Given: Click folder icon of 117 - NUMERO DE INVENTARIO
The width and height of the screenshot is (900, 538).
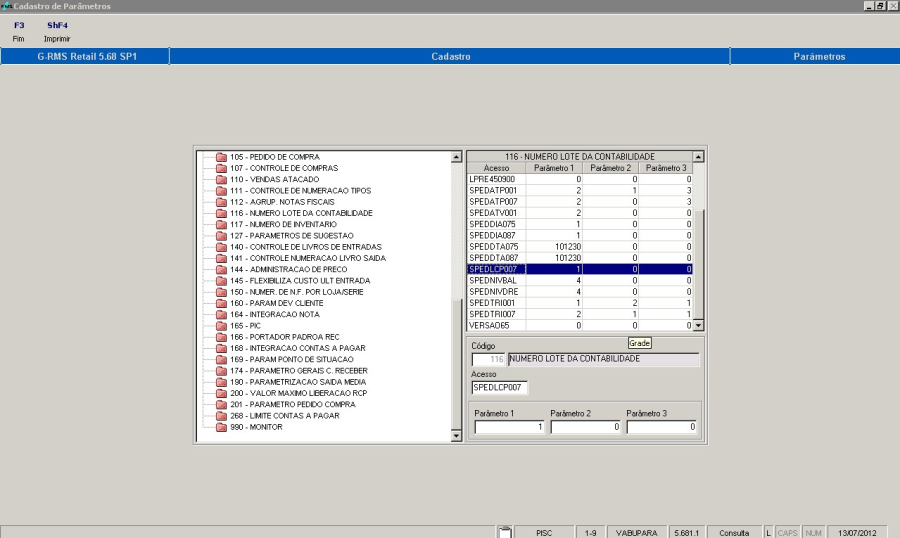Looking at the screenshot, I should [x=222, y=225].
